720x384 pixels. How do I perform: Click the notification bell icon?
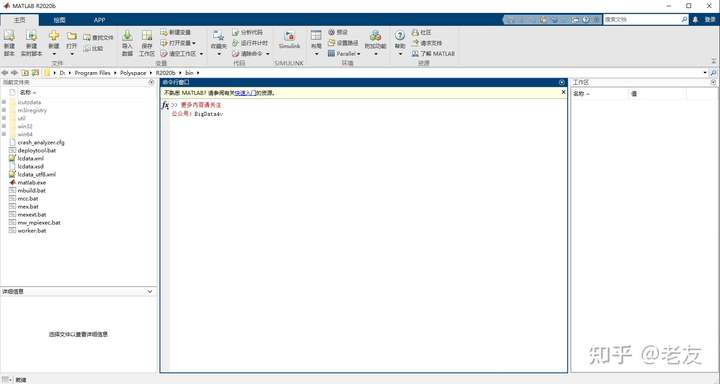click(695, 19)
